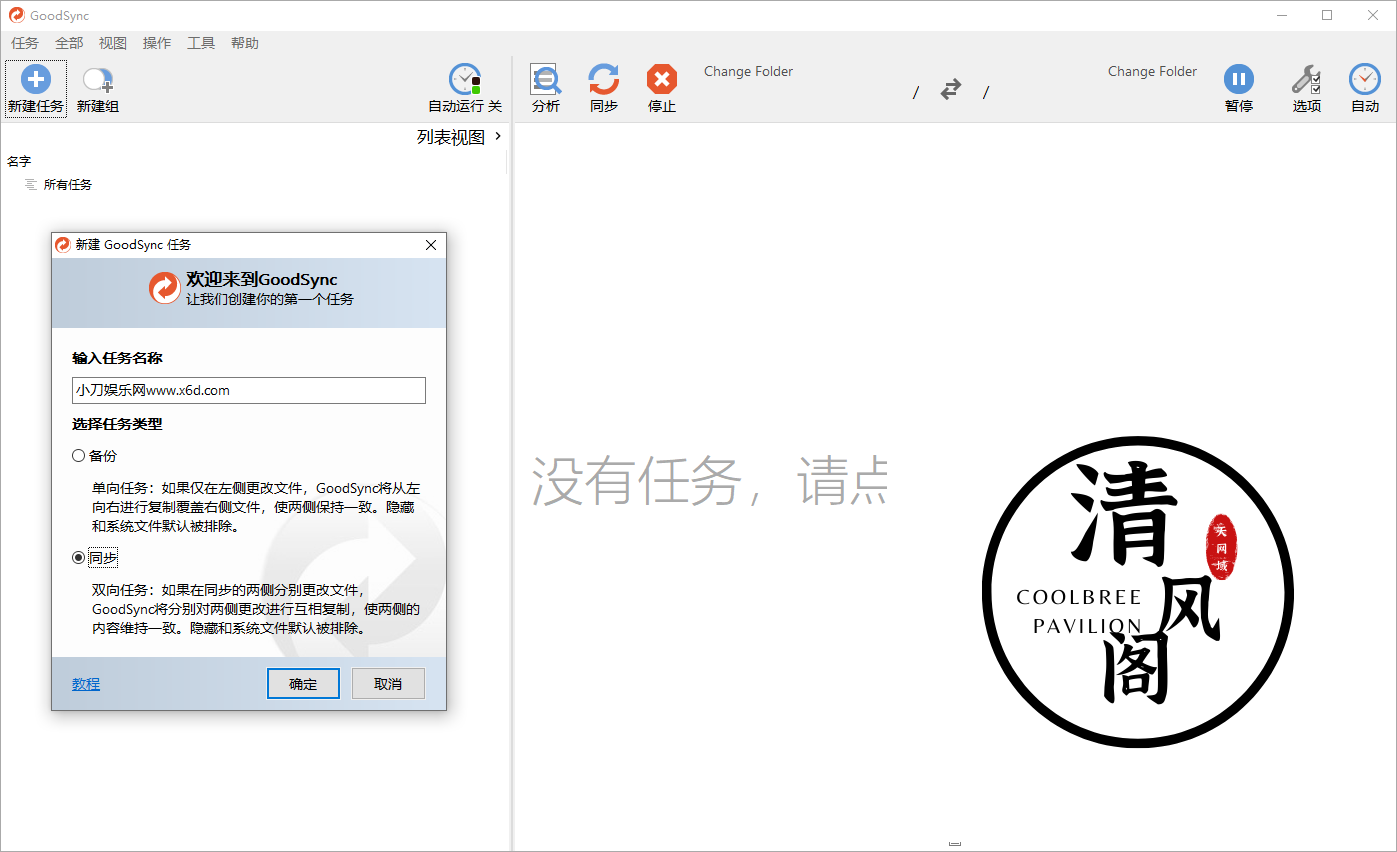Open 选项 wrench icon

tap(1306, 79)
